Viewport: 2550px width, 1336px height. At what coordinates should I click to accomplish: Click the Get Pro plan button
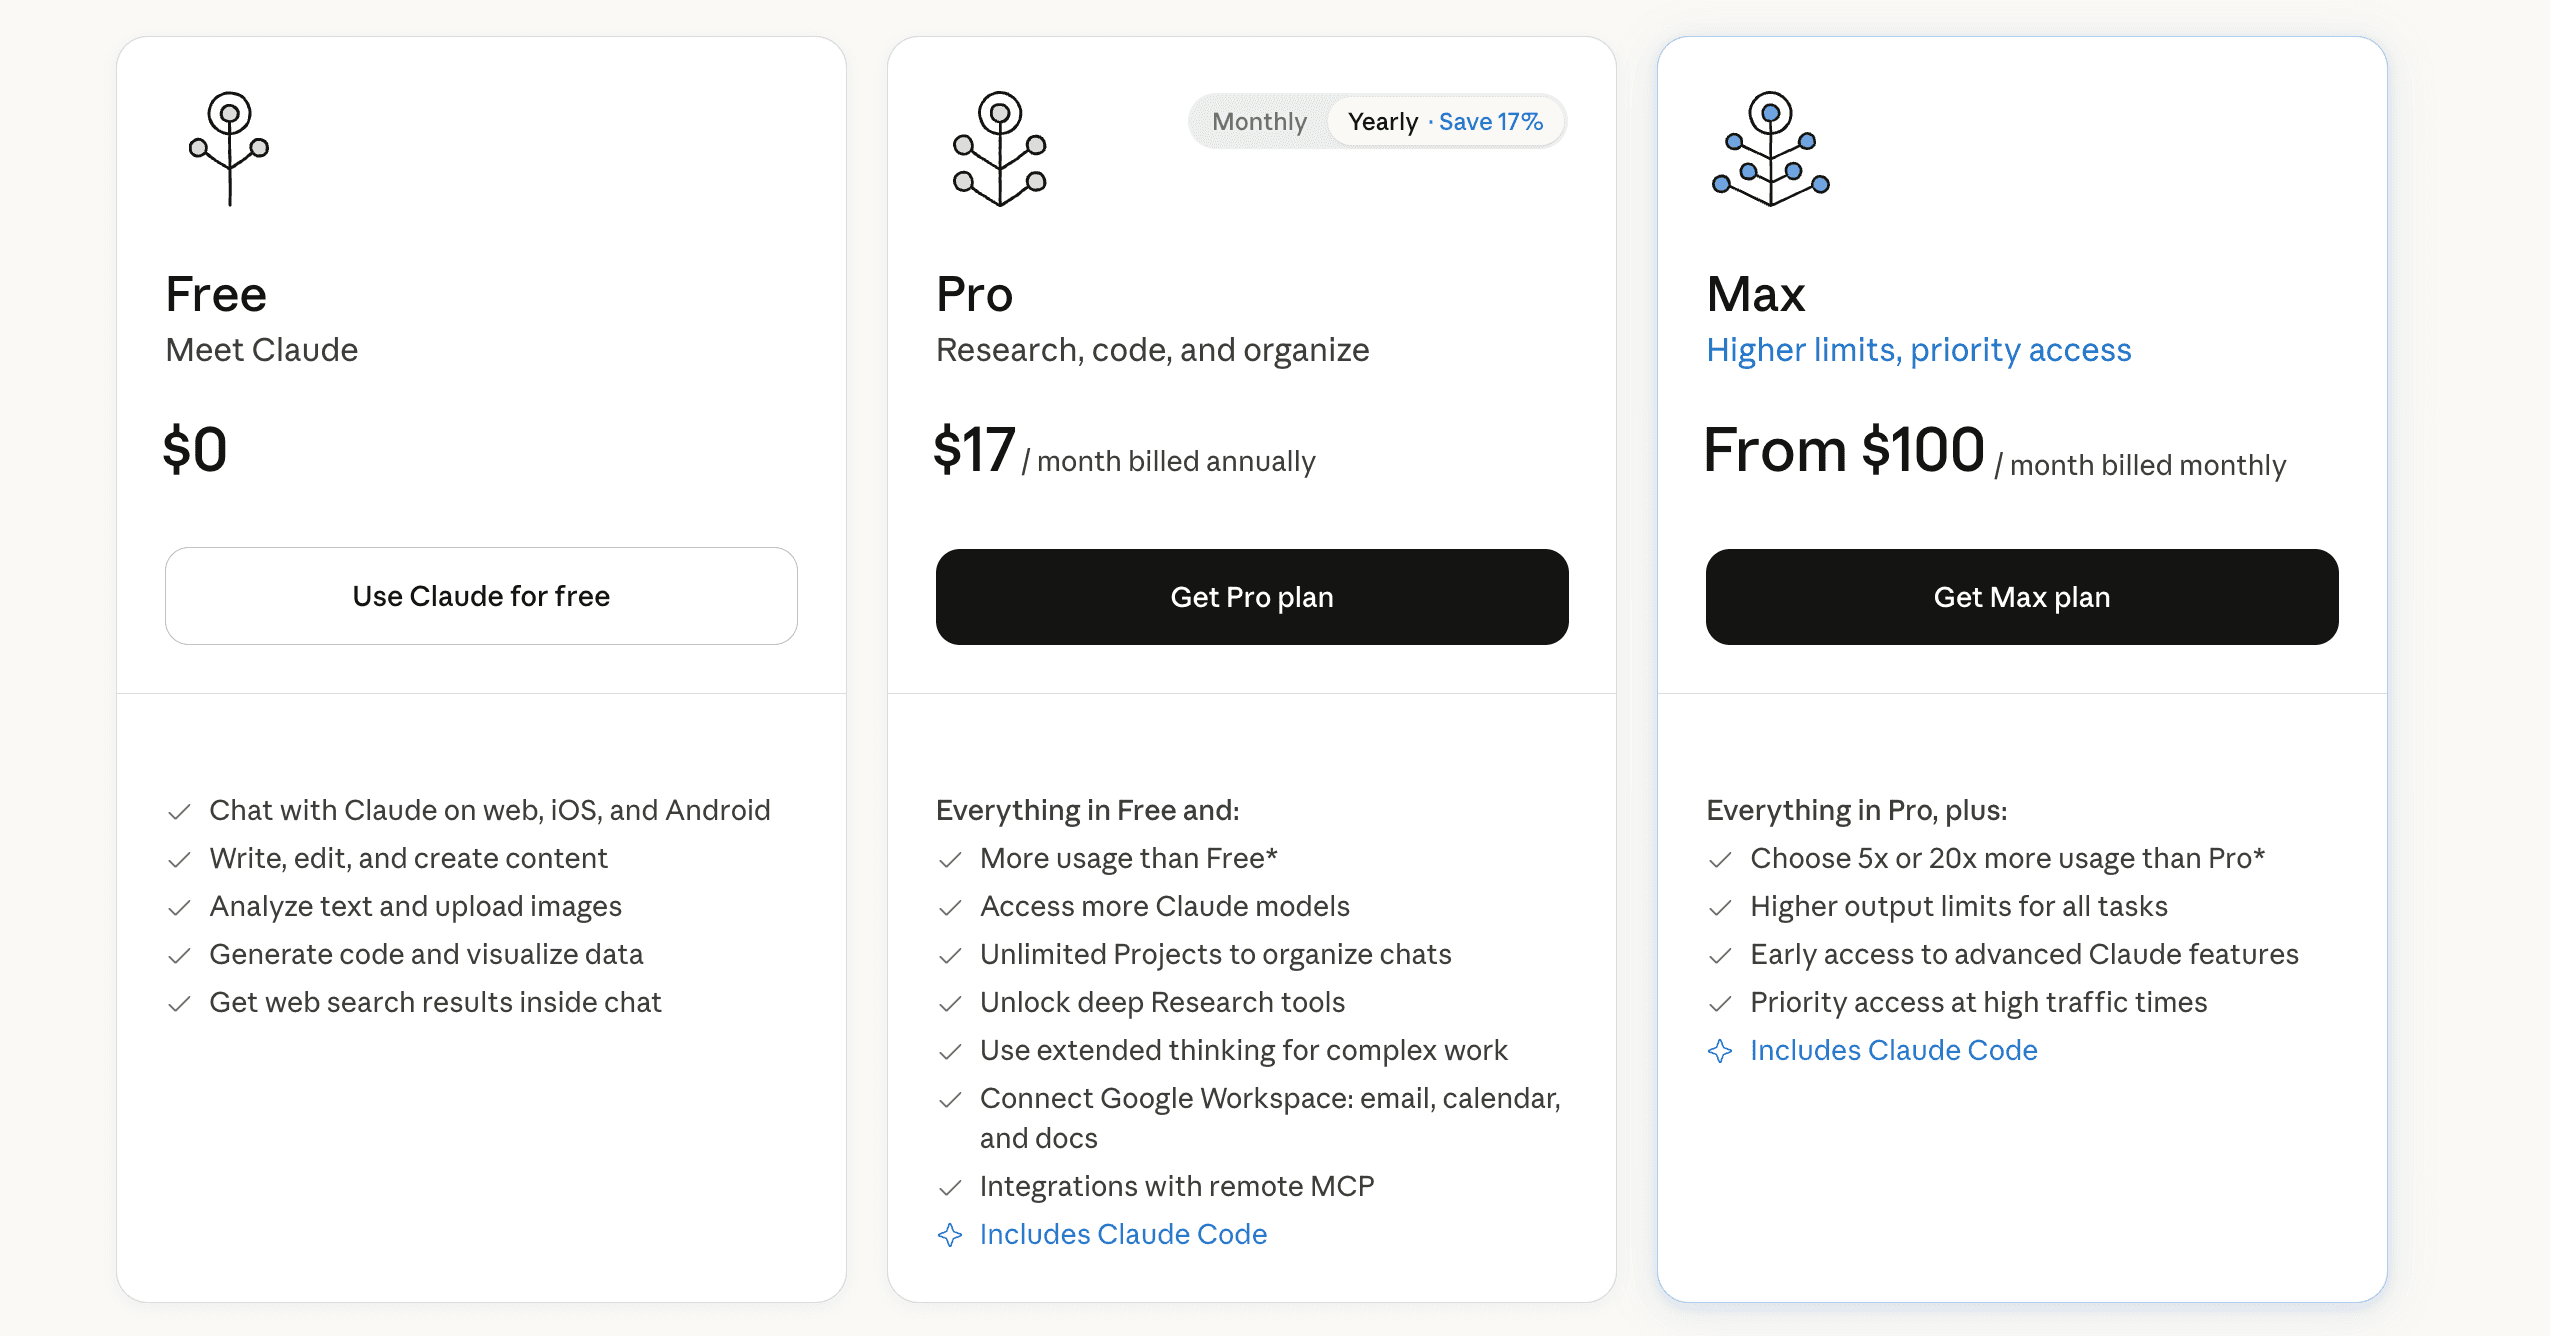click(1251, 596)
